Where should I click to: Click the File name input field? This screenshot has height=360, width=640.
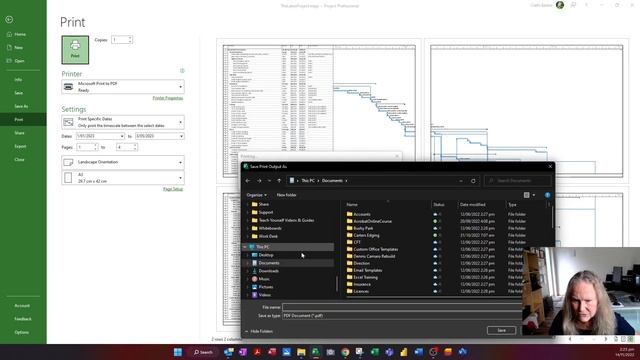point(402,307)
